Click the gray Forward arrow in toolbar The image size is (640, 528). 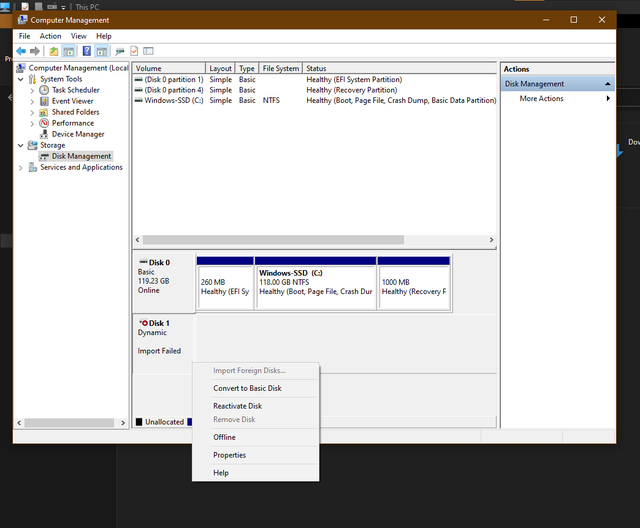pyautogui.click(x=35, y=51)
